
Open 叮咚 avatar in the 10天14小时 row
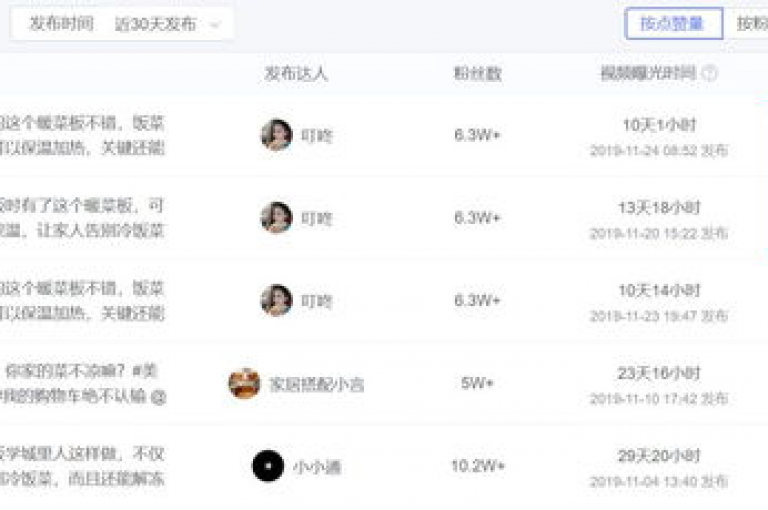276,300
